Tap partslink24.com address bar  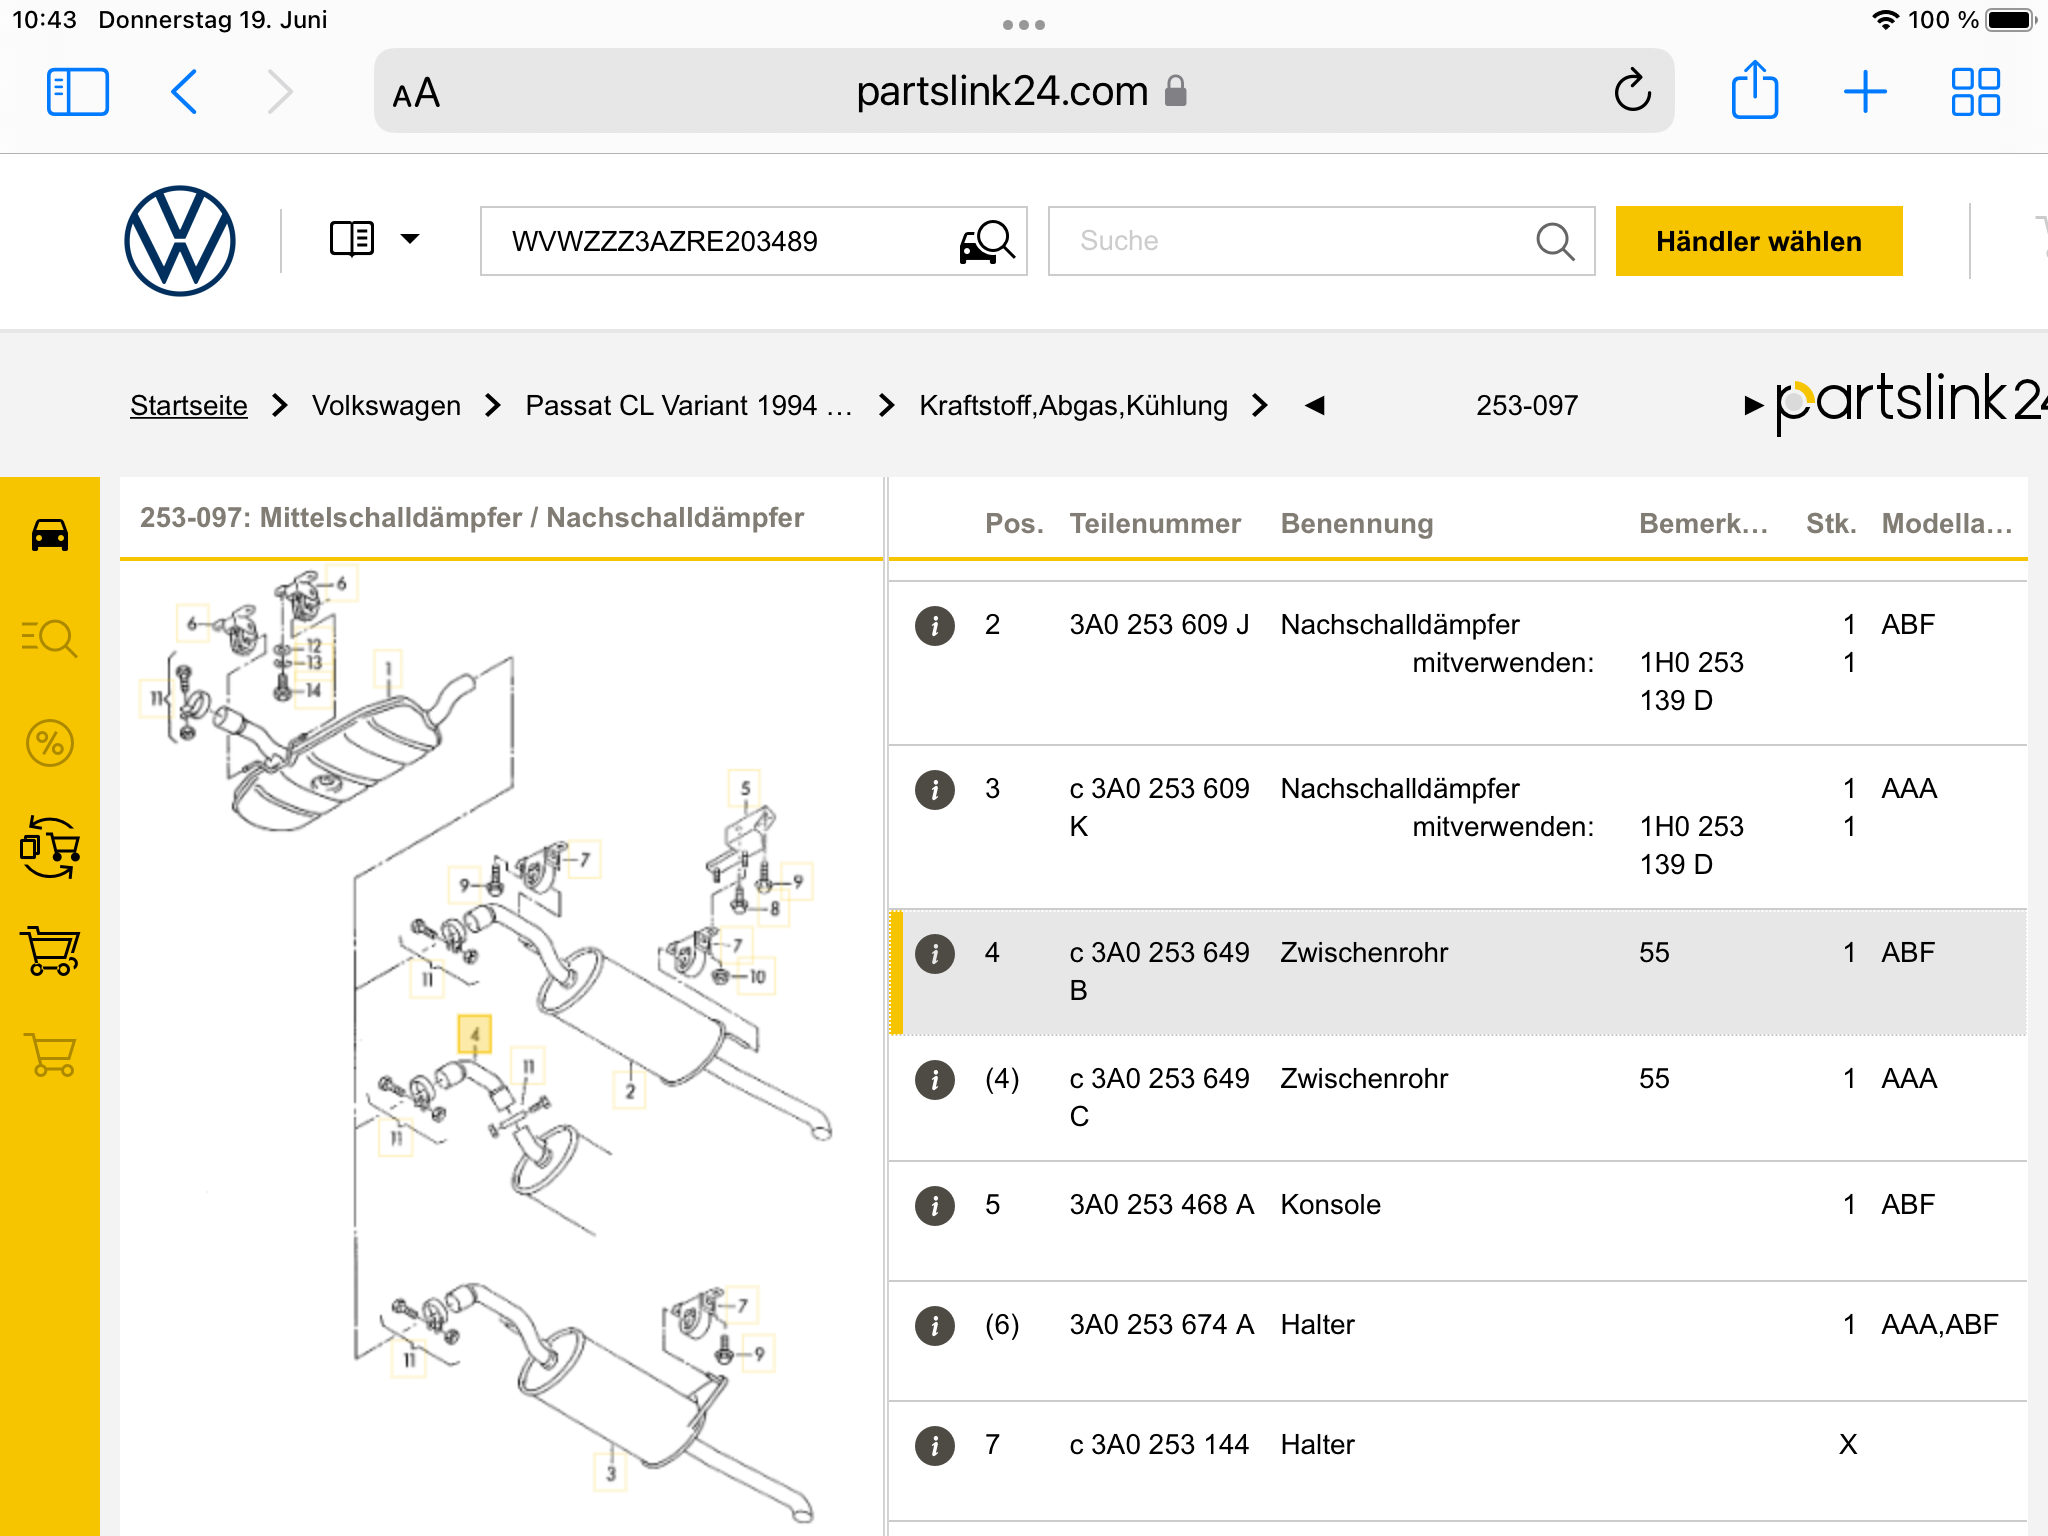(1024, 91)
